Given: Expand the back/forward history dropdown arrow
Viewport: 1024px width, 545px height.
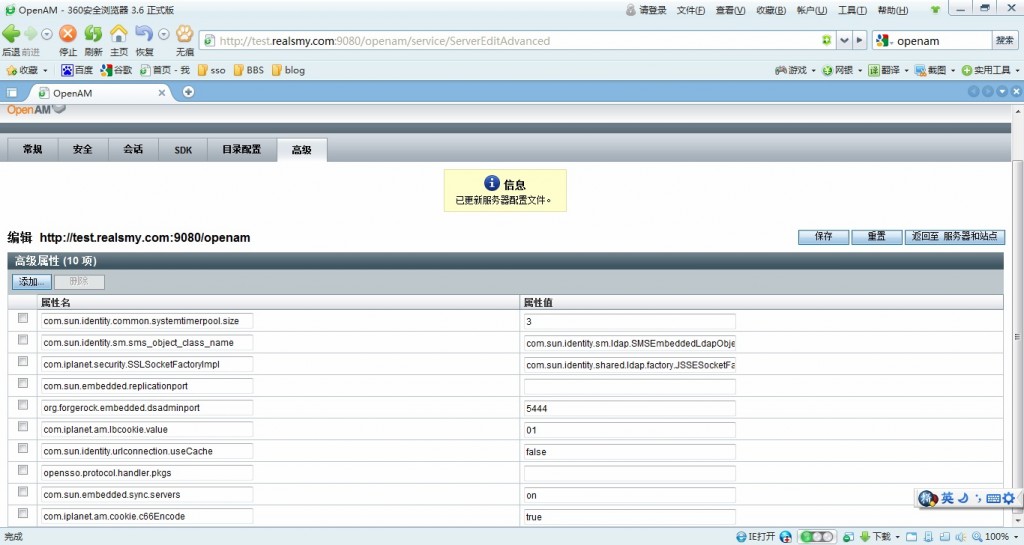Looking at the screenshot, I should (x=46, y=34).
